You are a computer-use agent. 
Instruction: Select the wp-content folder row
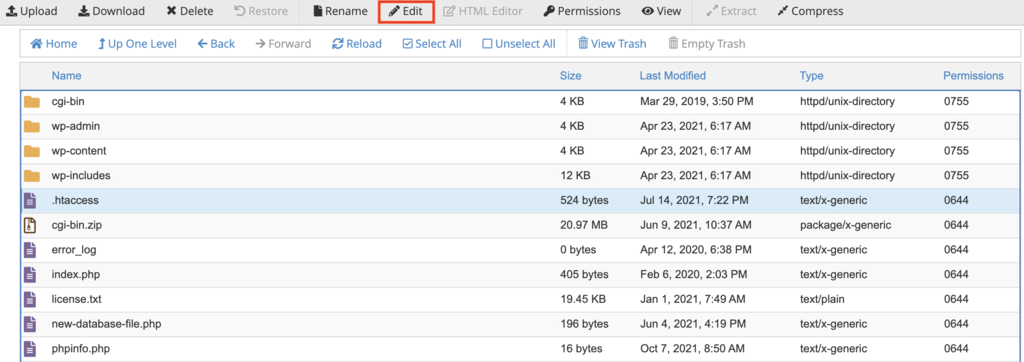520,151
